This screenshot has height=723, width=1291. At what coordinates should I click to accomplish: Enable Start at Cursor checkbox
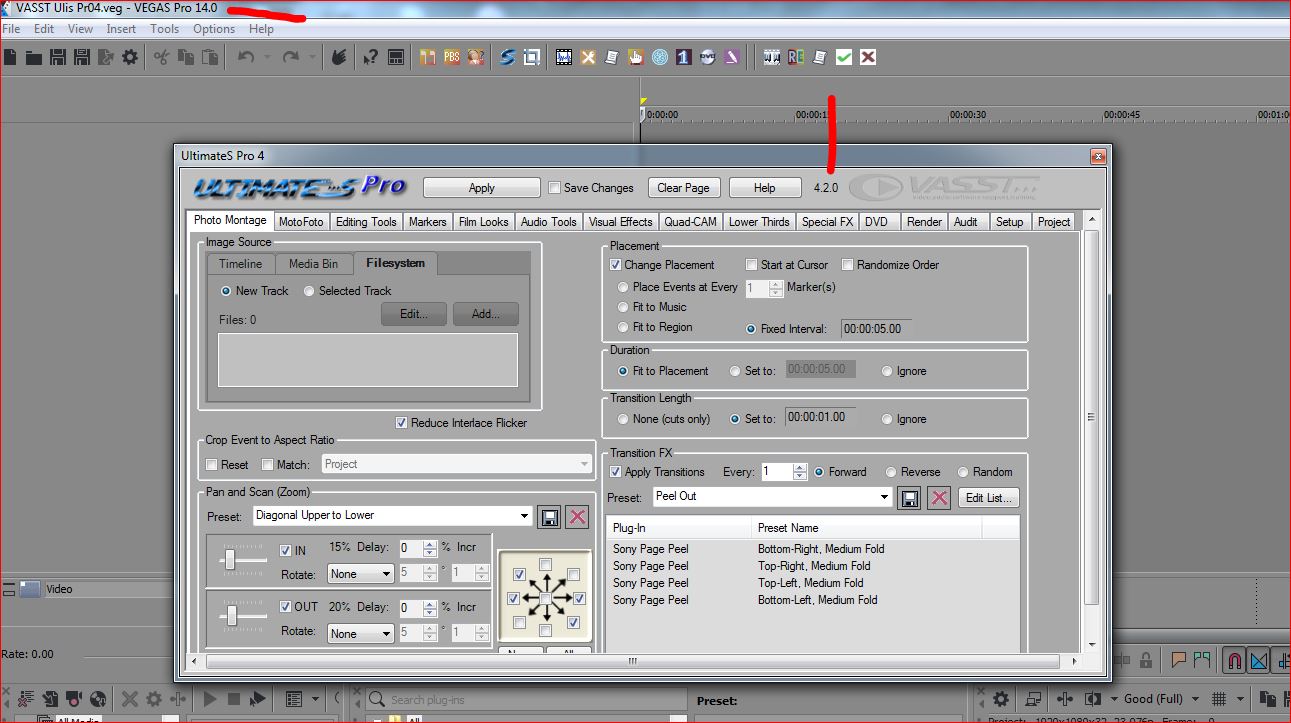751,265
